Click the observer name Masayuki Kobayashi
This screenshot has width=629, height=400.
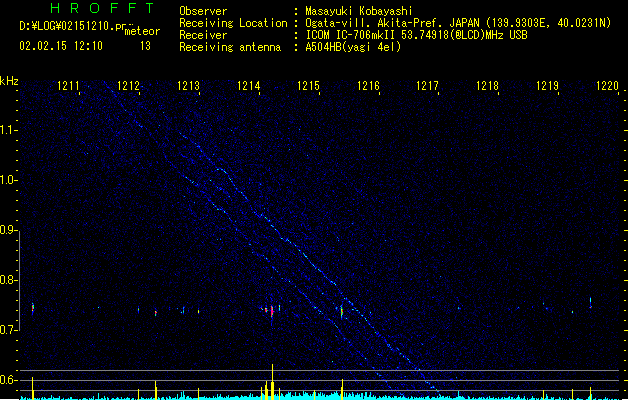[359, 11]
